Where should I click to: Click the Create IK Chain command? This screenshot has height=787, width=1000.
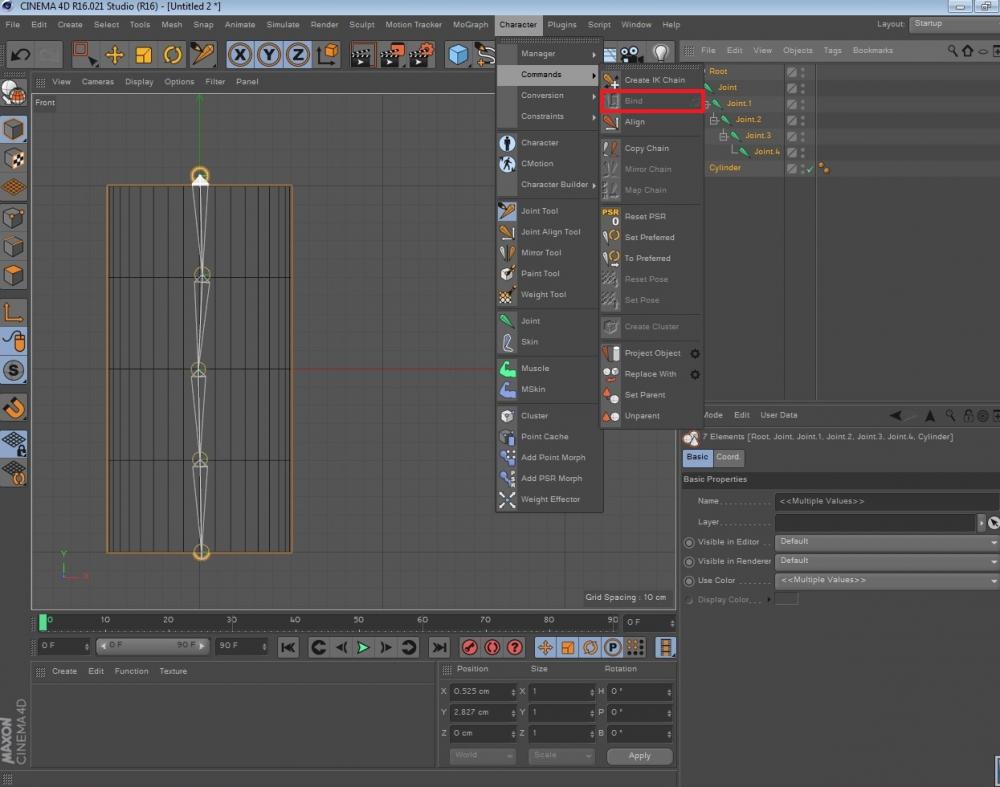click(654, 80)
